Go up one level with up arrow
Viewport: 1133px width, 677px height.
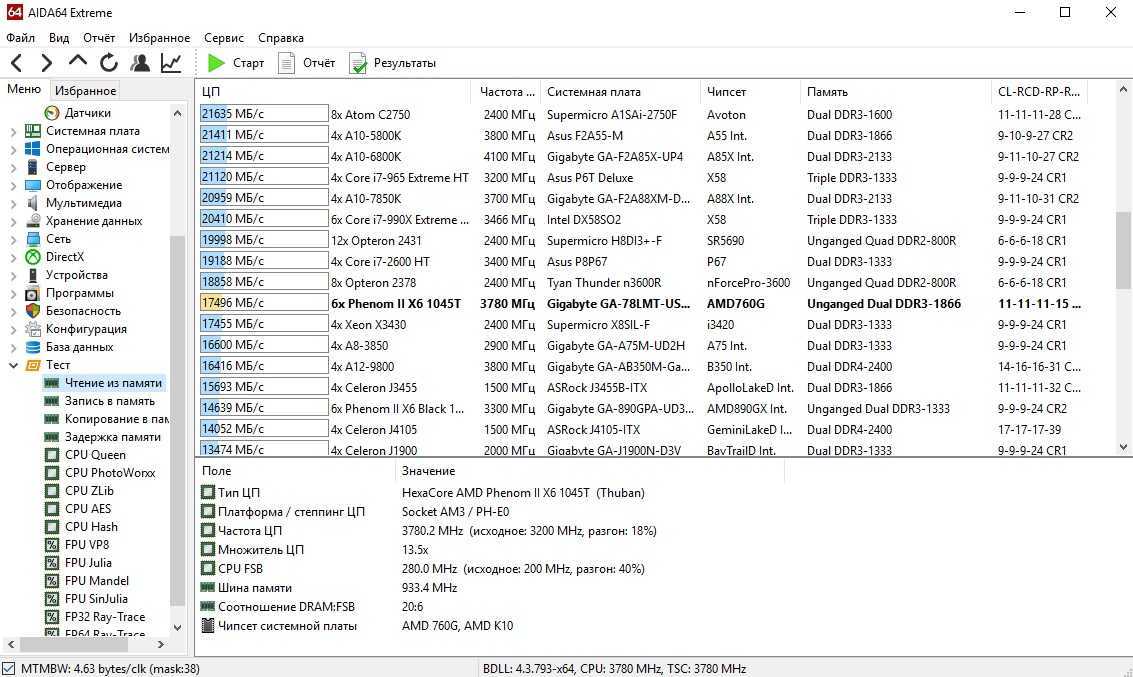click(x=78, y=62)
